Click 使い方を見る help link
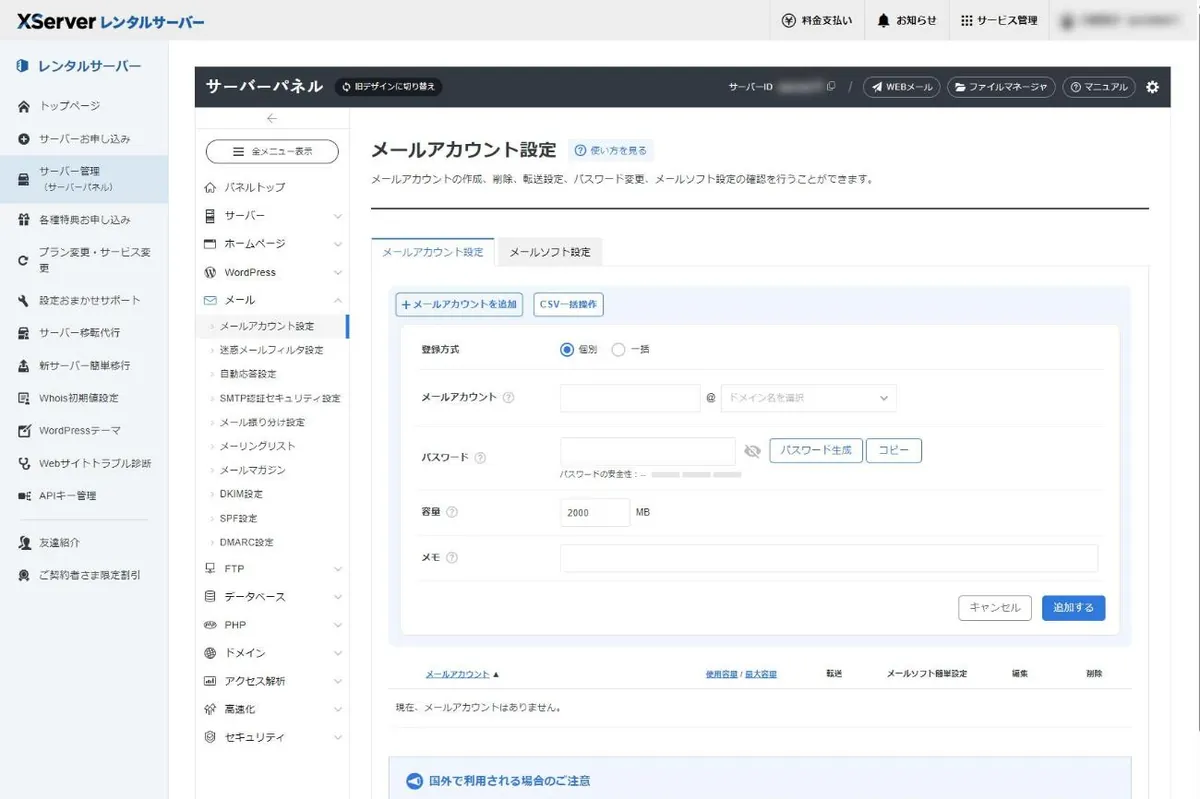The height and width of the screenshot is (799, 1200). tap(611, 151)
